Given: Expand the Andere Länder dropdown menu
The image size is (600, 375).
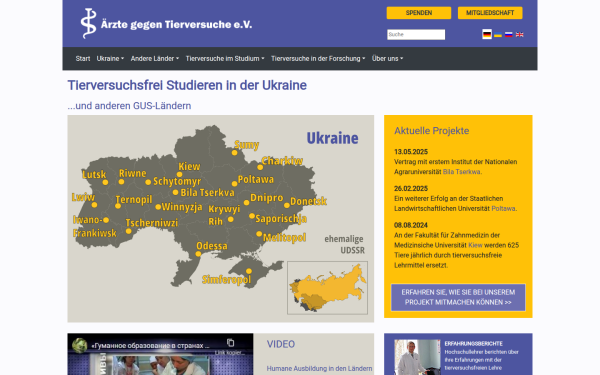Looking at the screenshot, I should pos(155,59).
